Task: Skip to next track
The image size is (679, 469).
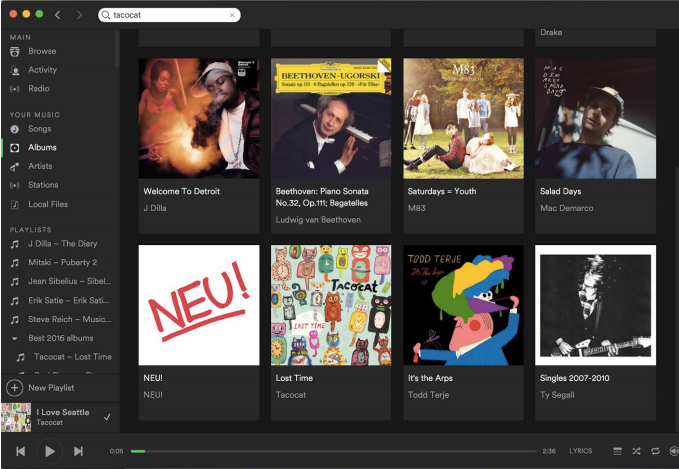Action: 78,451
